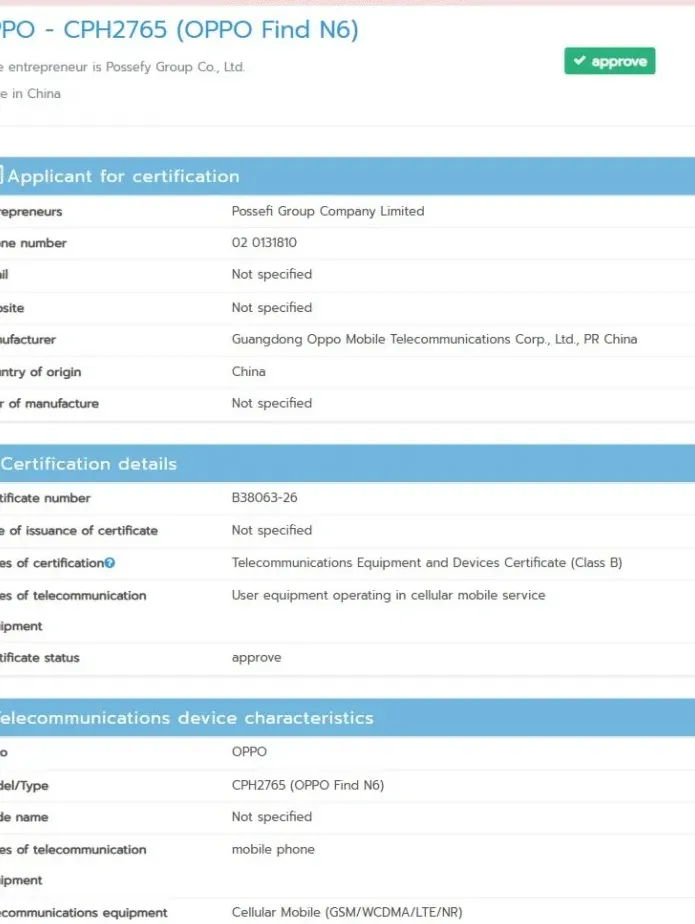This screenshot has height=924, width=695.
Task: Click Not specified in trade name row
Action: coord(272,817)
